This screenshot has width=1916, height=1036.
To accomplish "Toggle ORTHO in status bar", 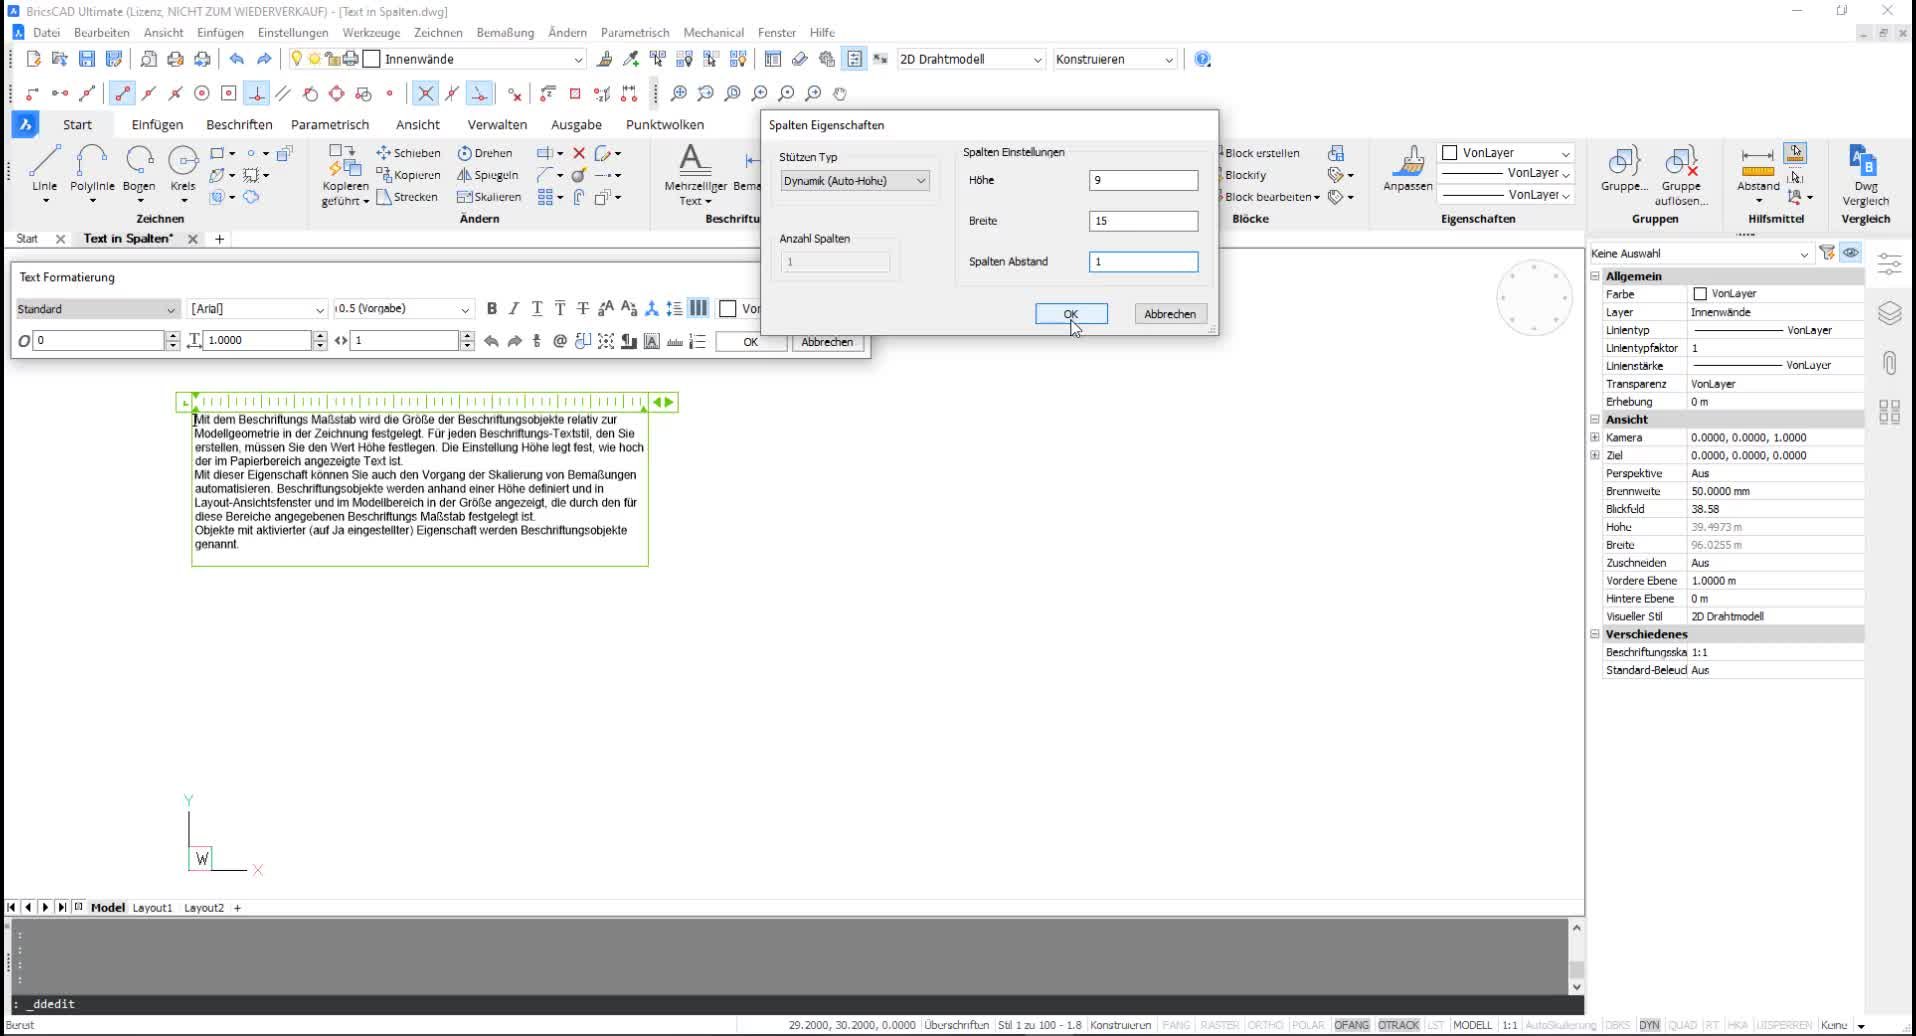I will pyautogui.click(x=1265, y=1025).
